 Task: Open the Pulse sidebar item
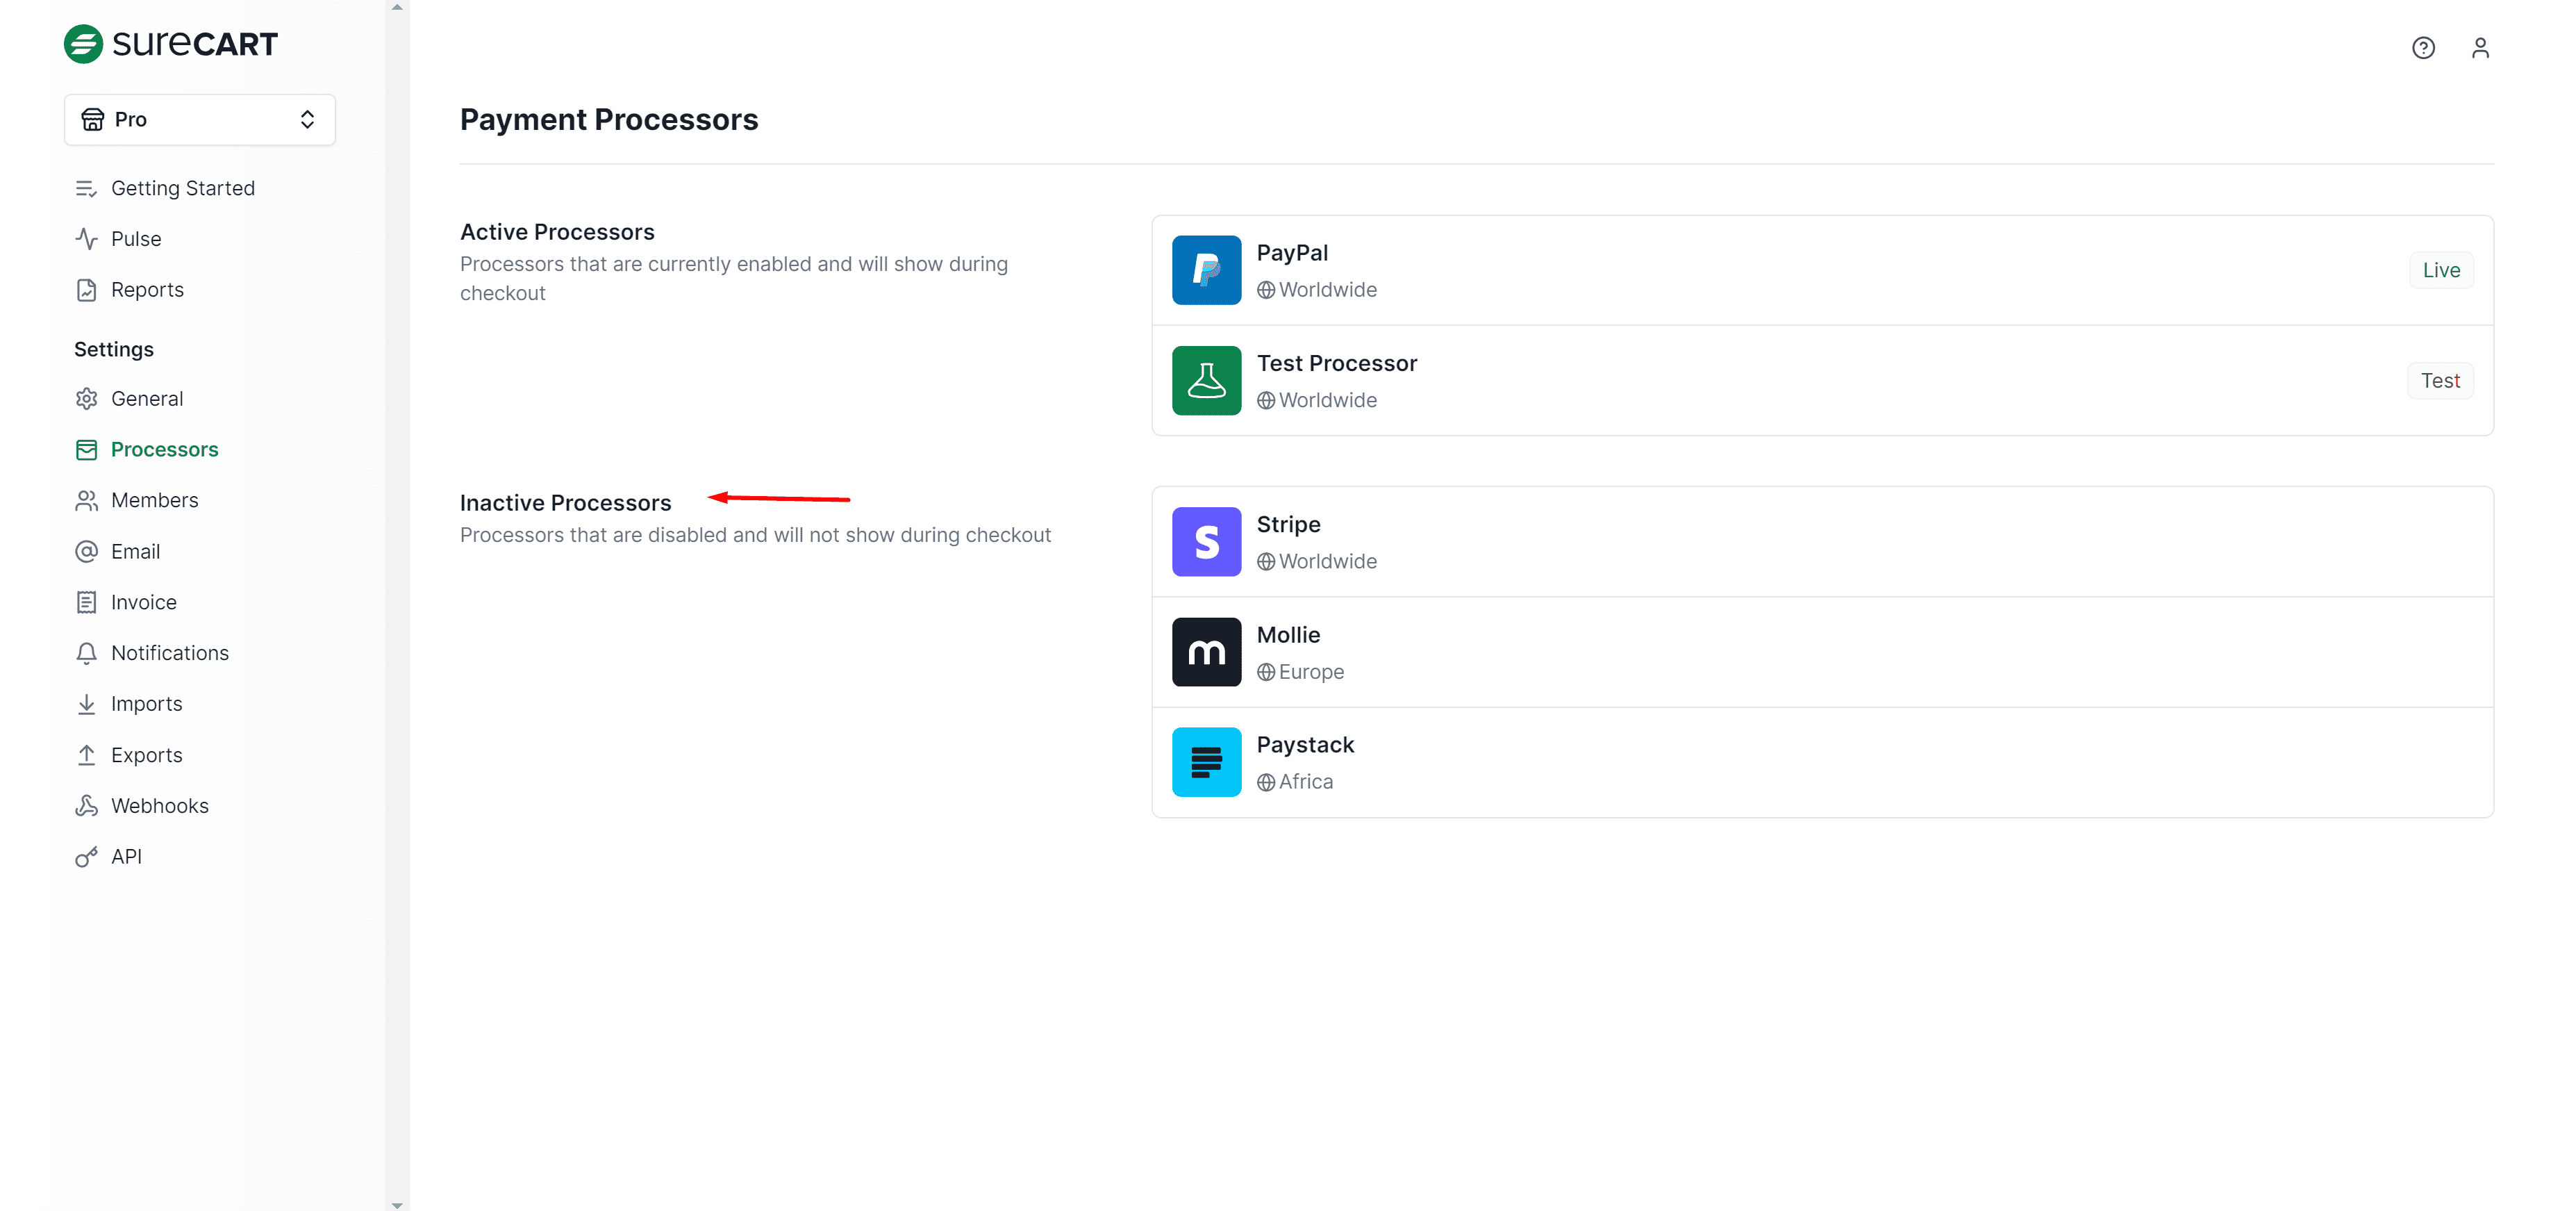[135, 239]
